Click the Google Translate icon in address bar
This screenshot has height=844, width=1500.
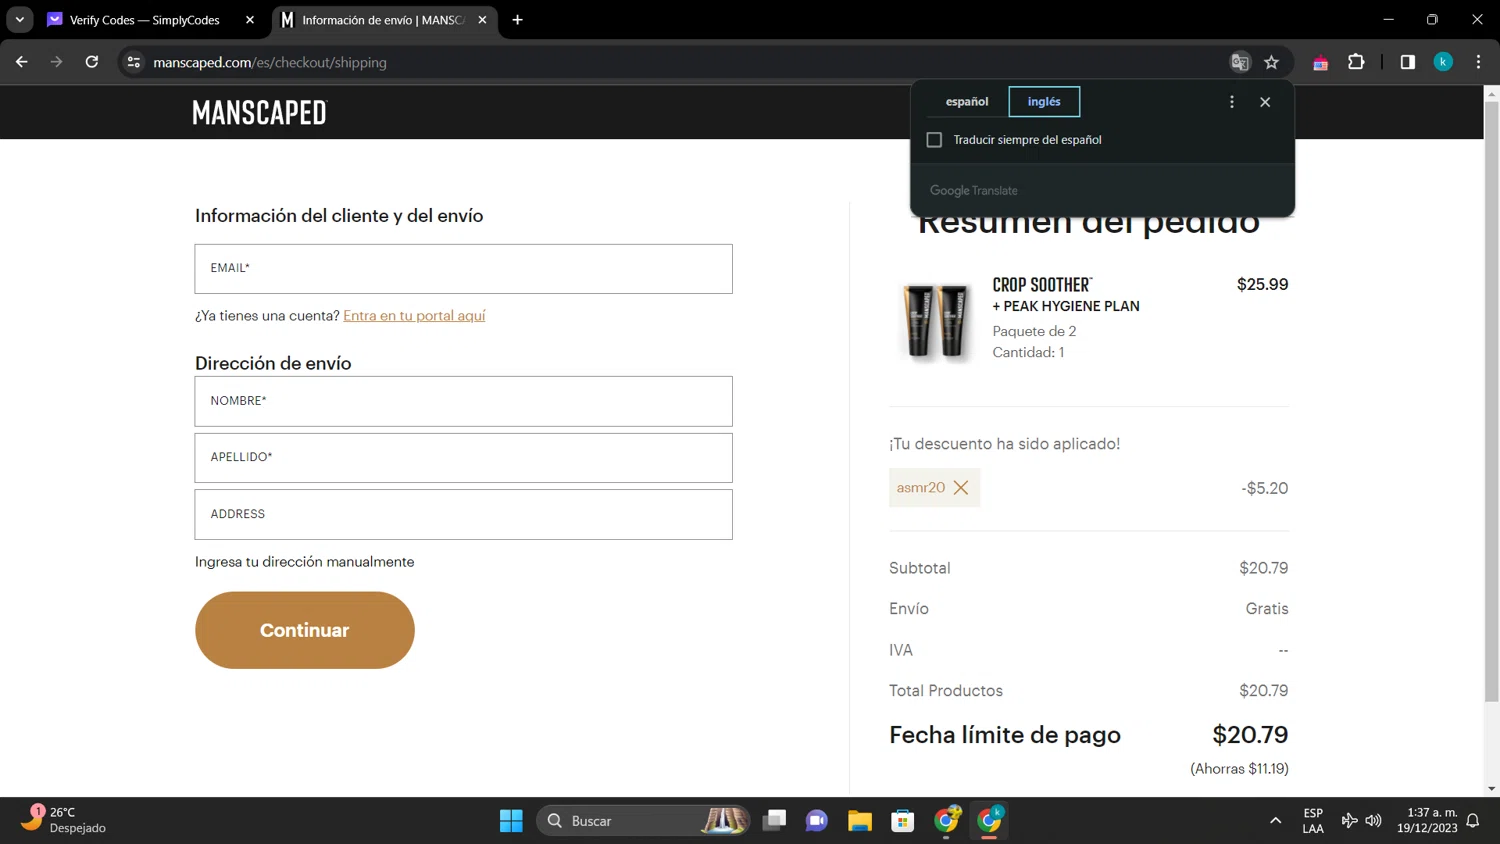(x=1240, y=62)
